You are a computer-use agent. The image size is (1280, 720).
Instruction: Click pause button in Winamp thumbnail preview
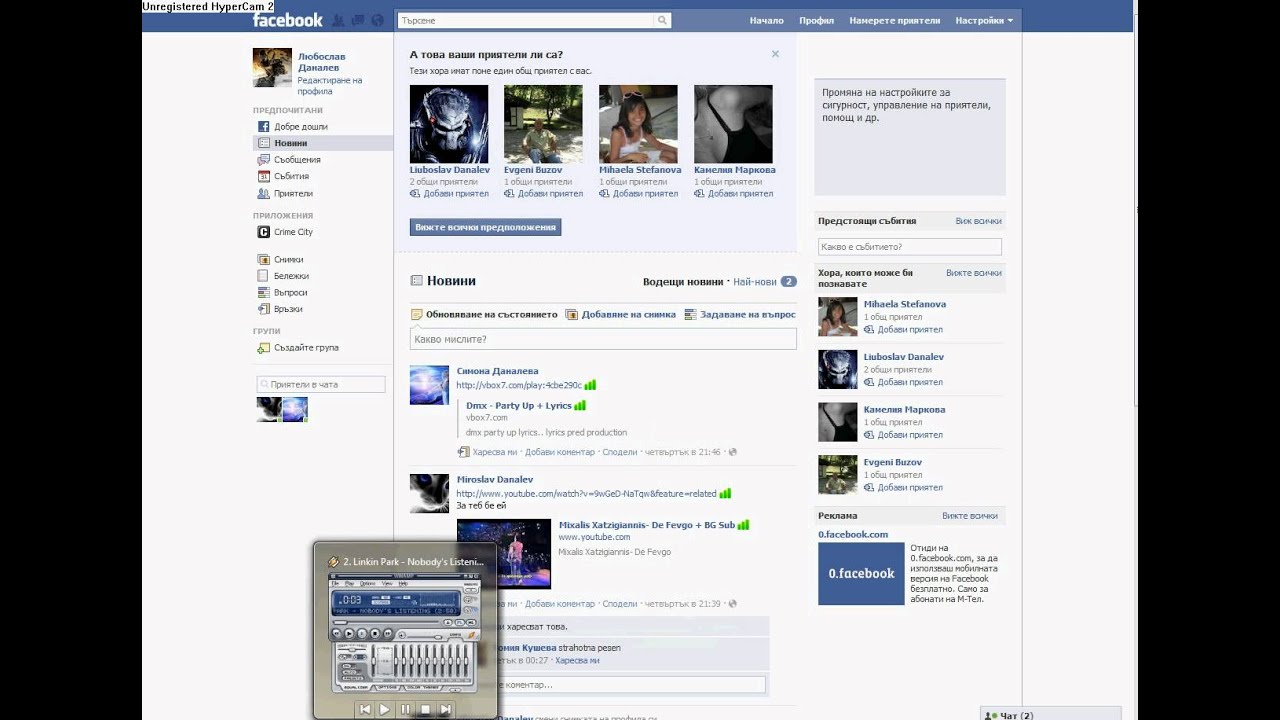pos(405,709)
